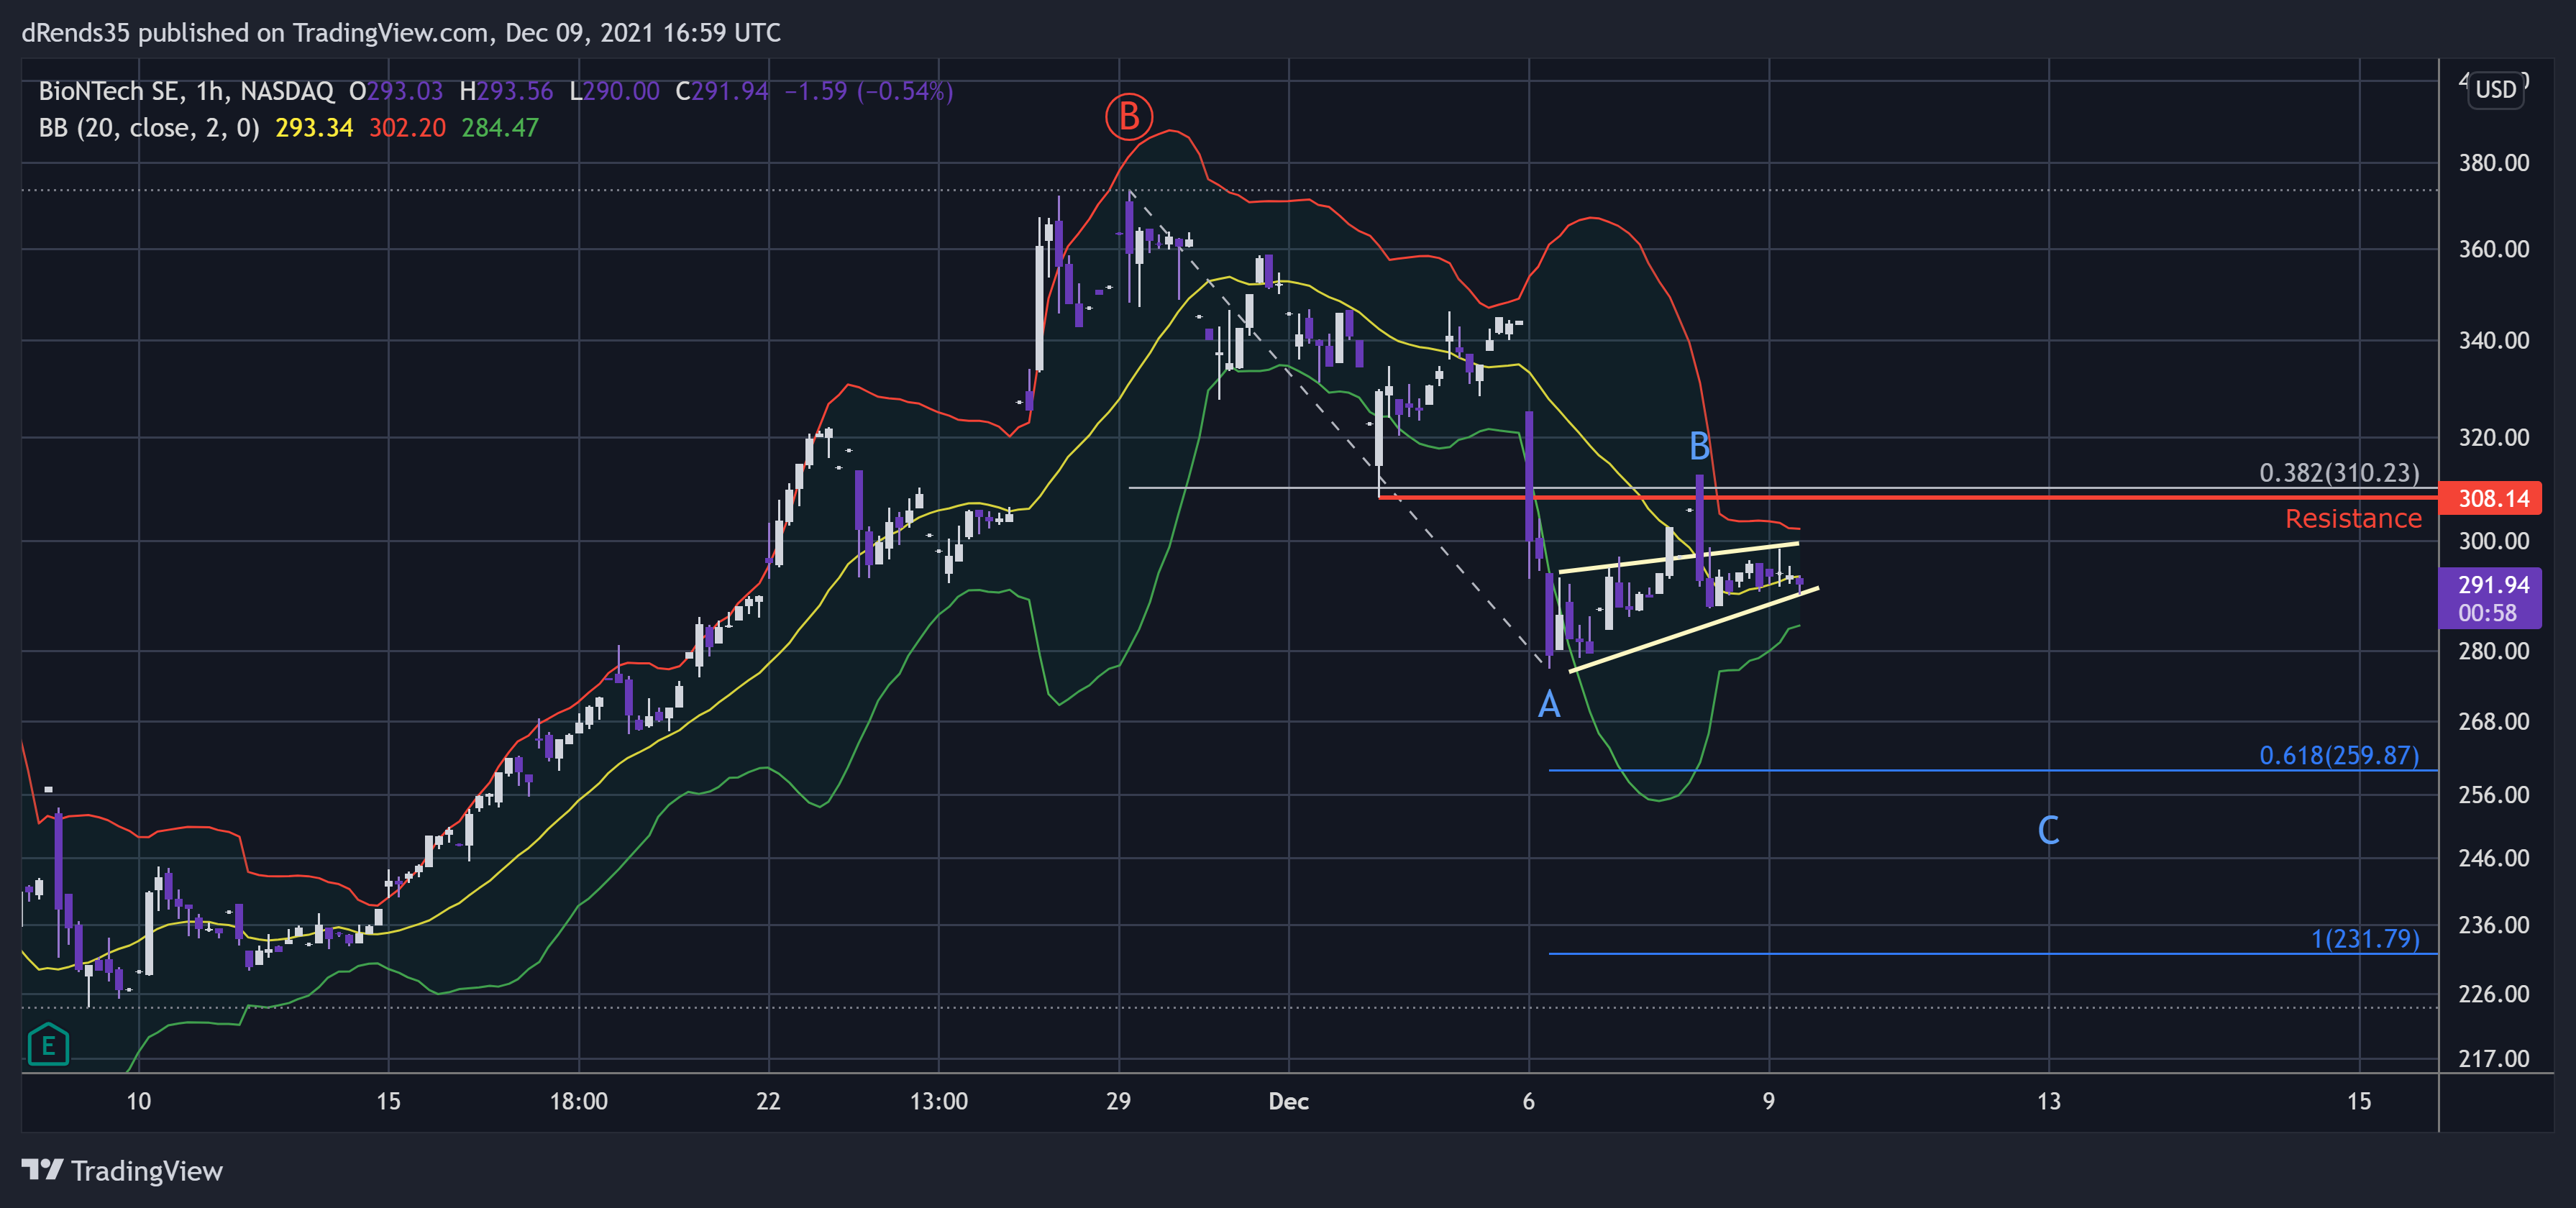Click the open value O293.03
The height and width of the screenshot is (1208, 2576).
(395, 91)
